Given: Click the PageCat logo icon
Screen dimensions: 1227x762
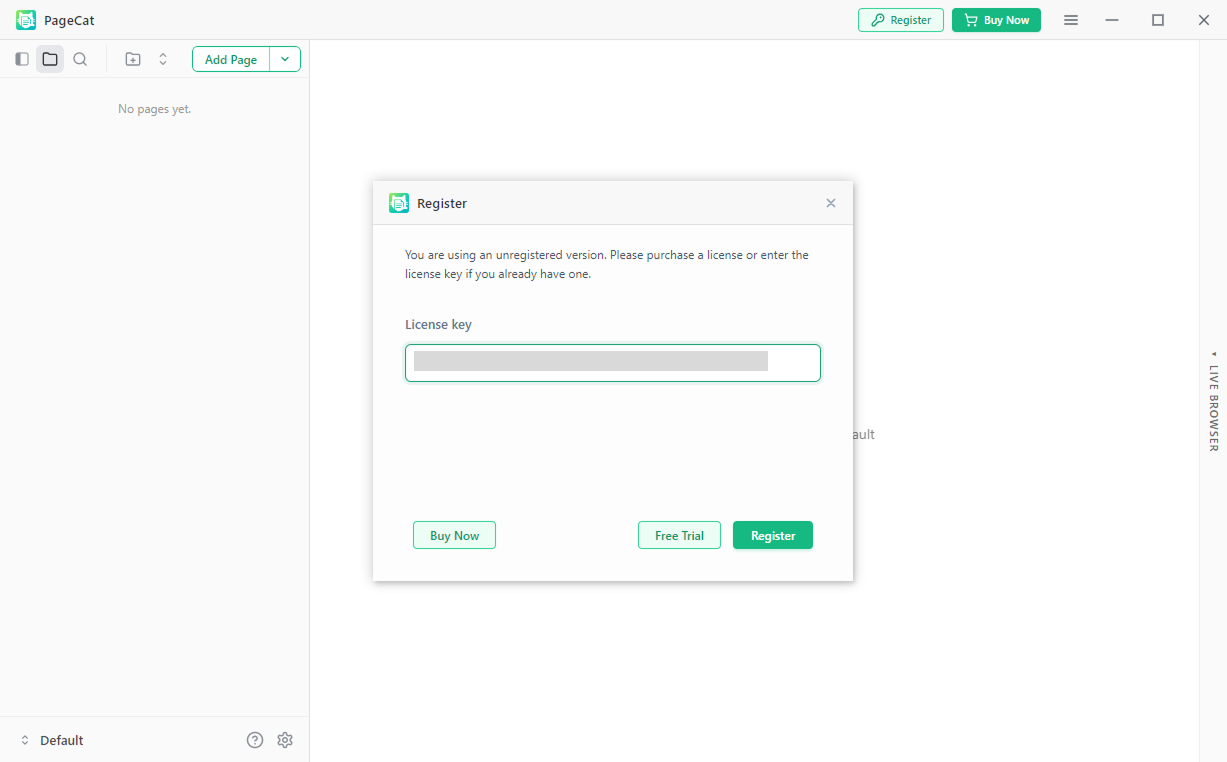Looking at the screenshot, I should 26,20.
